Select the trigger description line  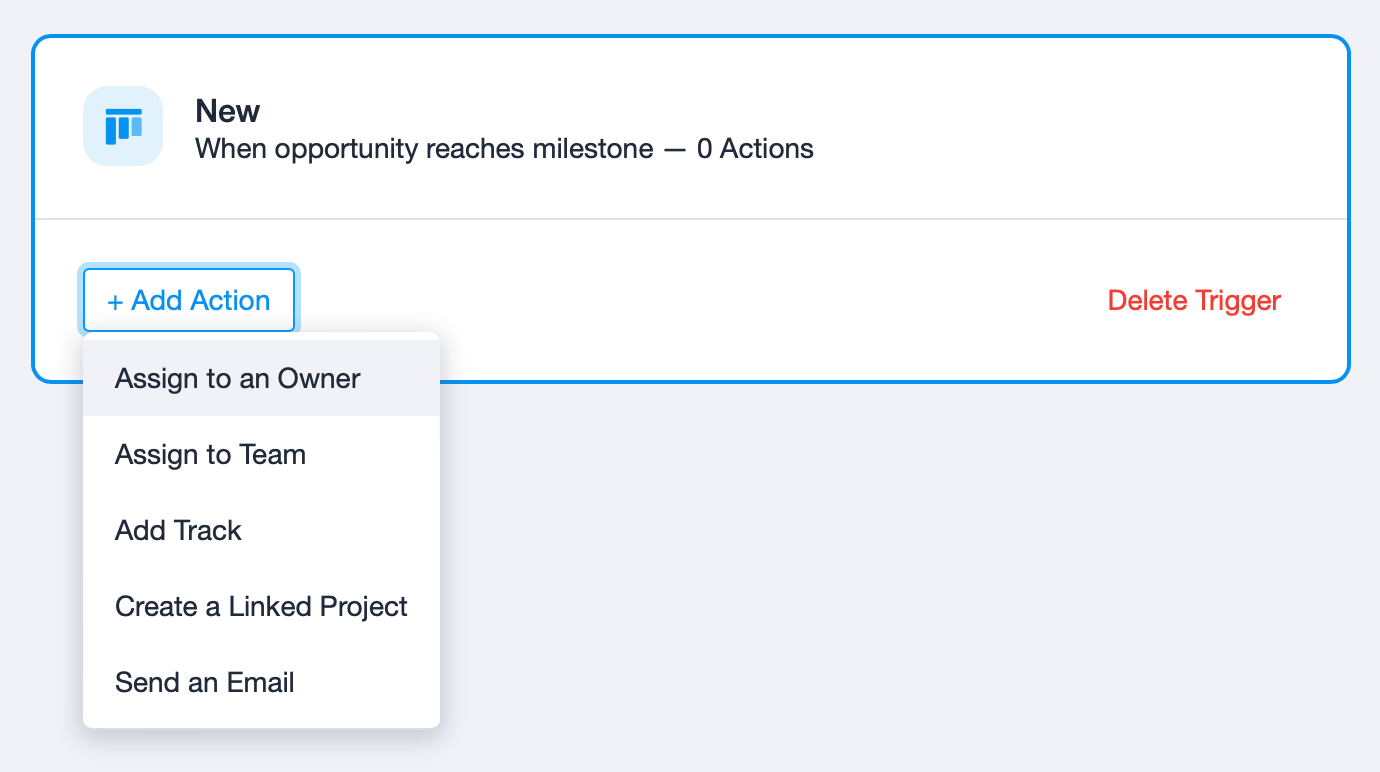504,149
